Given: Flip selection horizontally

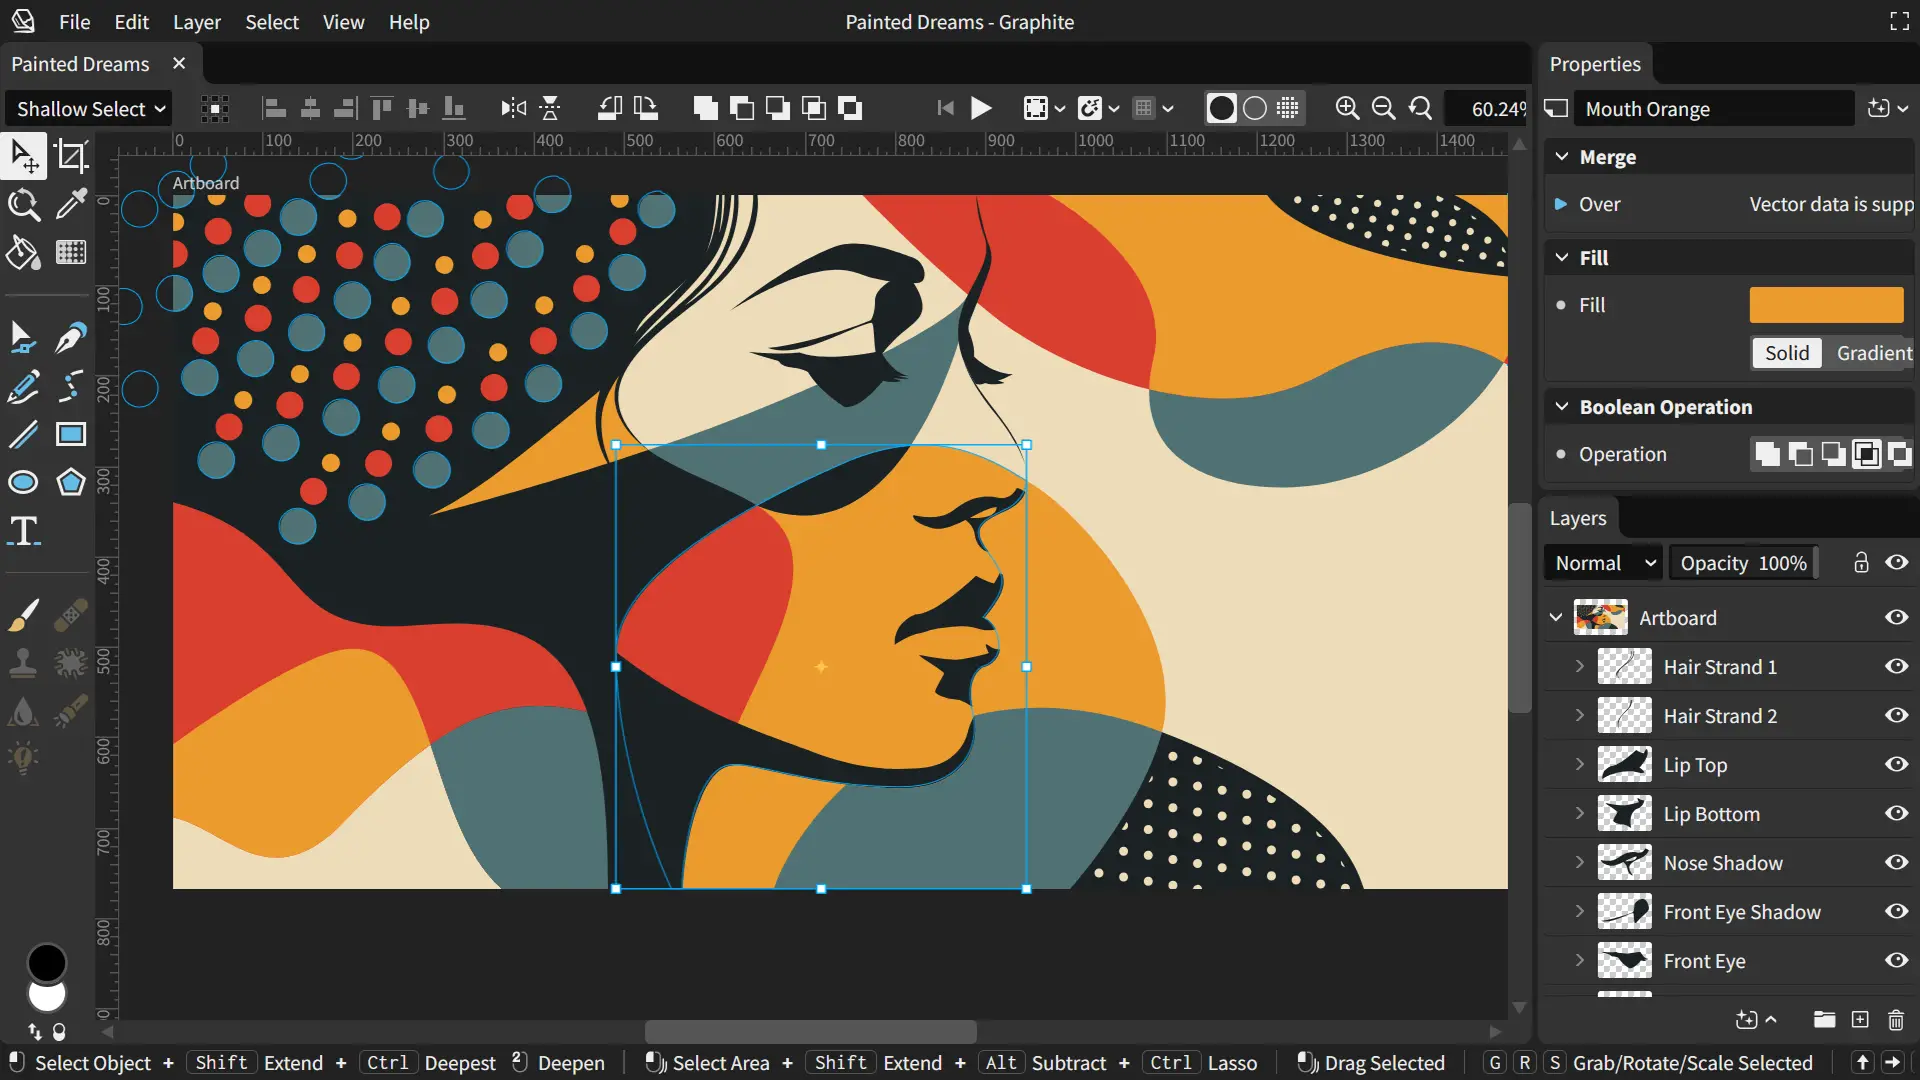Looking at the screenshot, I should [513, 108].
